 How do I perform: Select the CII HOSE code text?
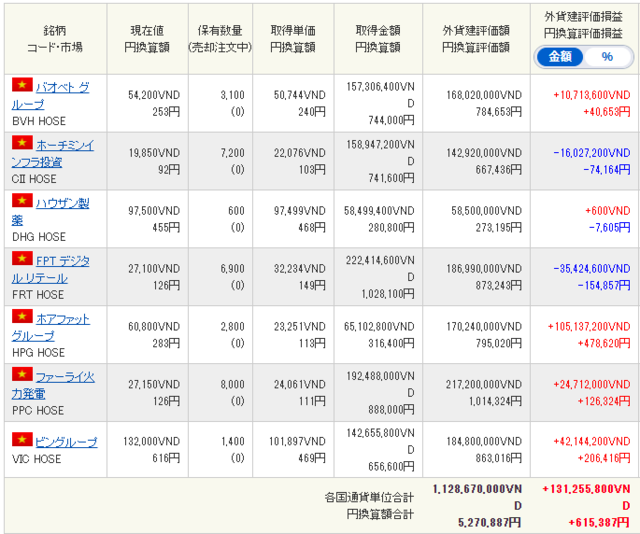point(34,179)
